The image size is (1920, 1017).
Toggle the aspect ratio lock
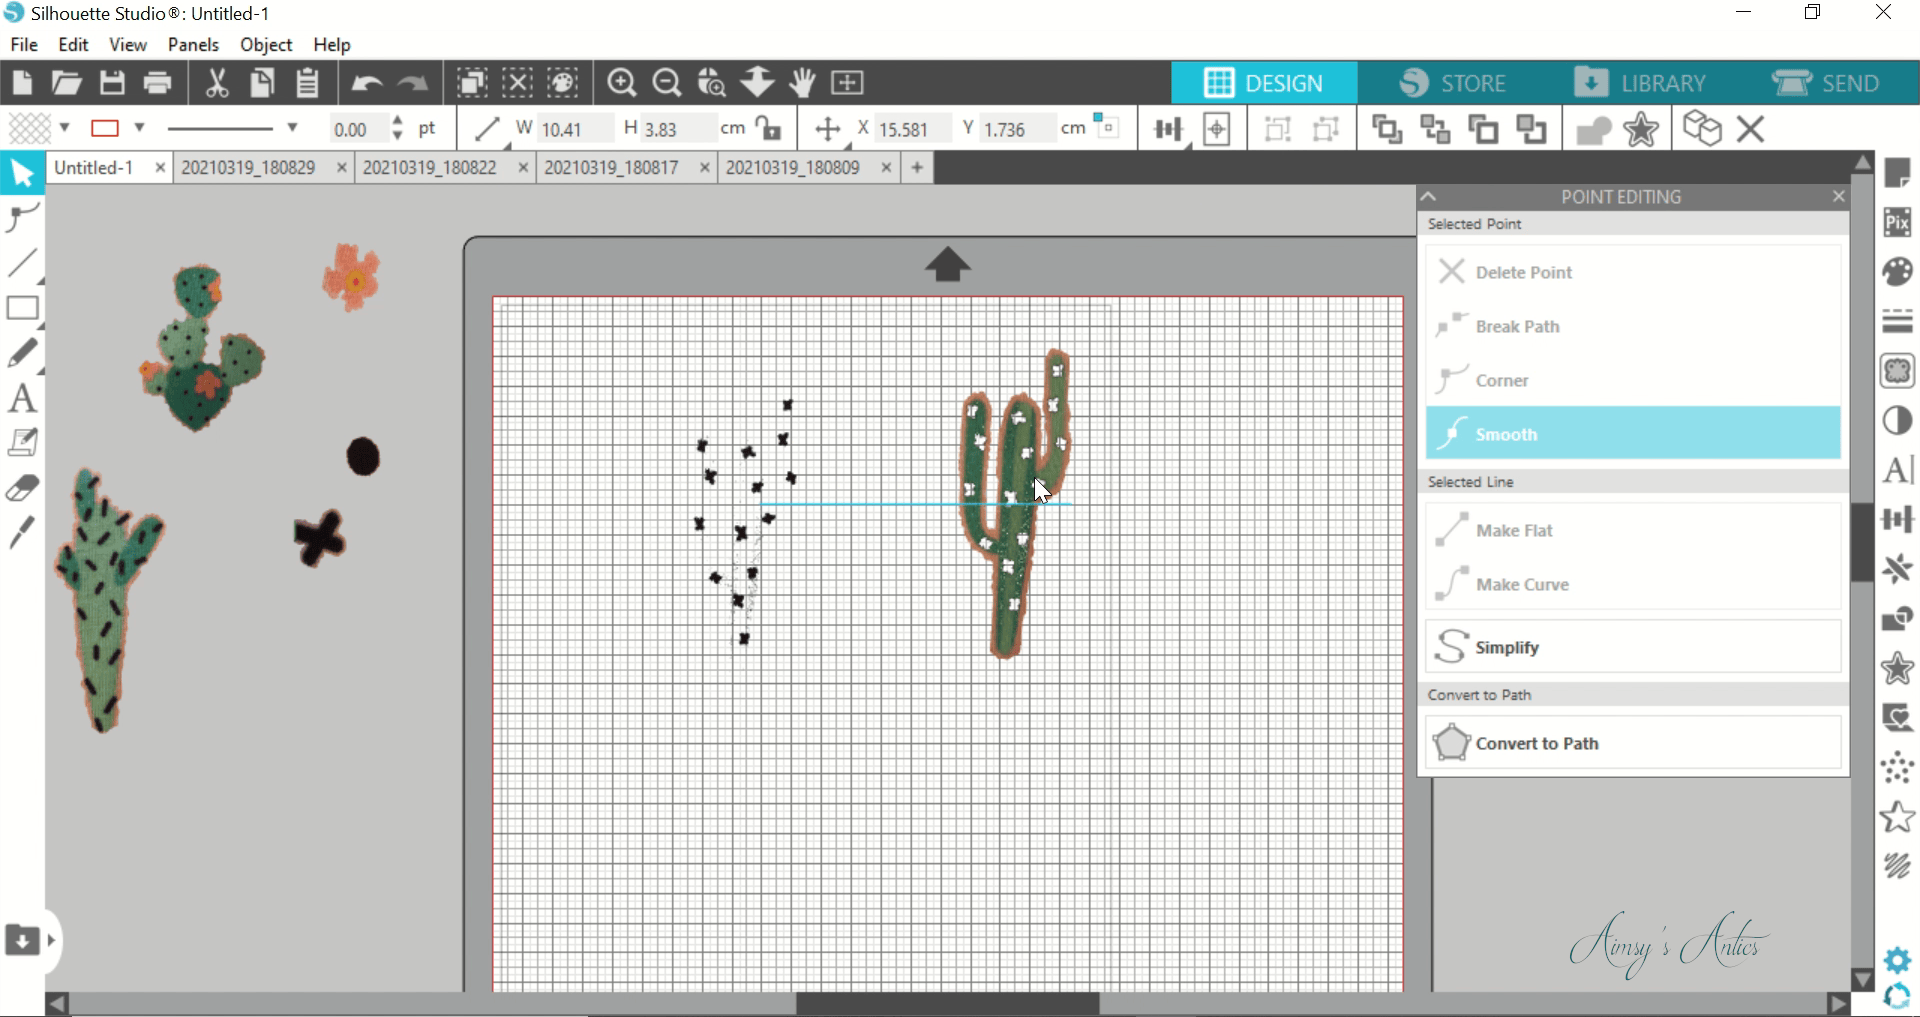(768, 128)
